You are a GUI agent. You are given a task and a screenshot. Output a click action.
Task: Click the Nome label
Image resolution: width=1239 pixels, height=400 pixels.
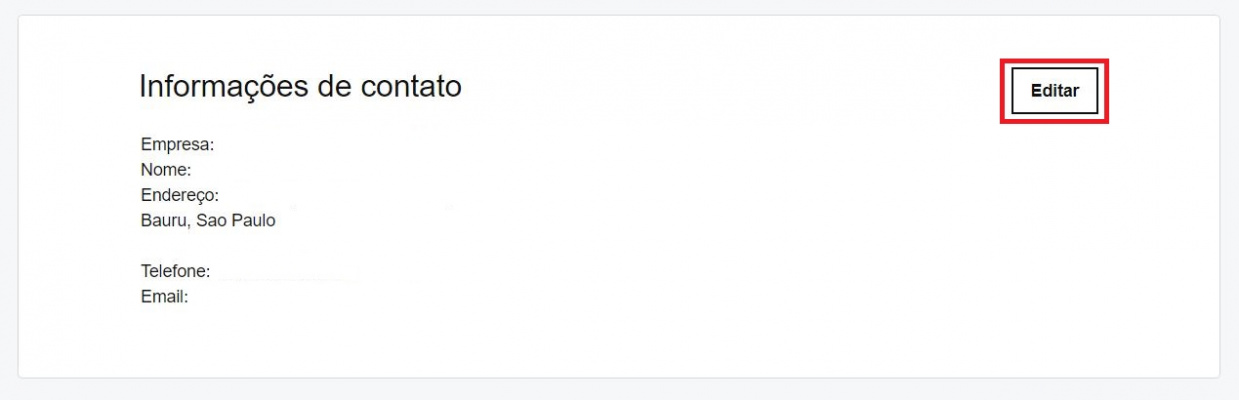click(165, 170)
